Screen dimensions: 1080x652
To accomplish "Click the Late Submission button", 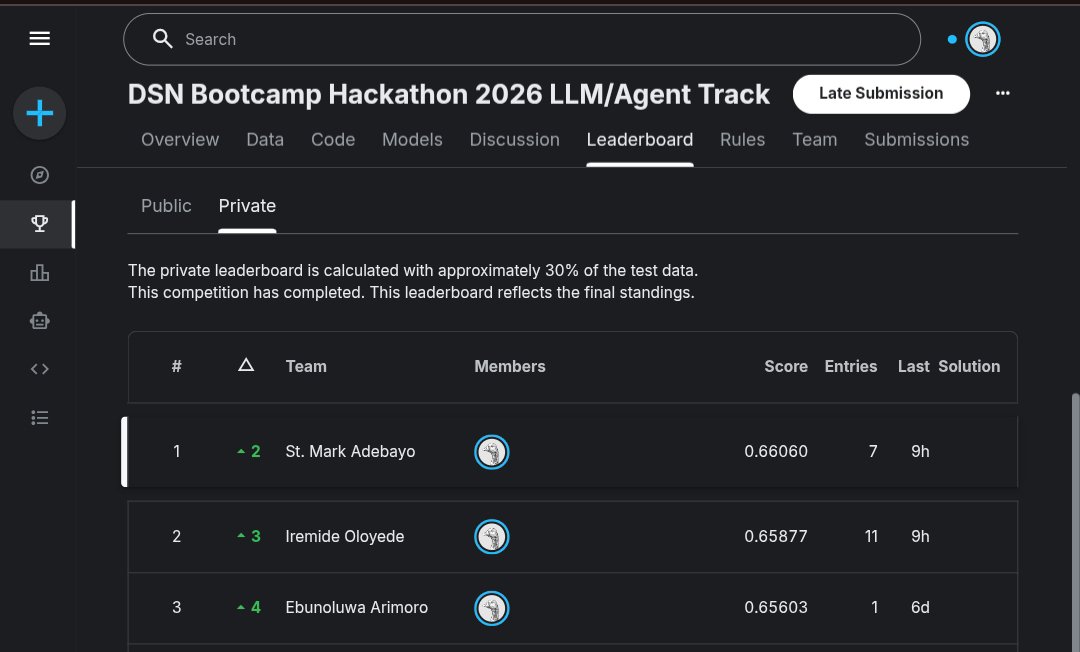I will pos(881,94).
